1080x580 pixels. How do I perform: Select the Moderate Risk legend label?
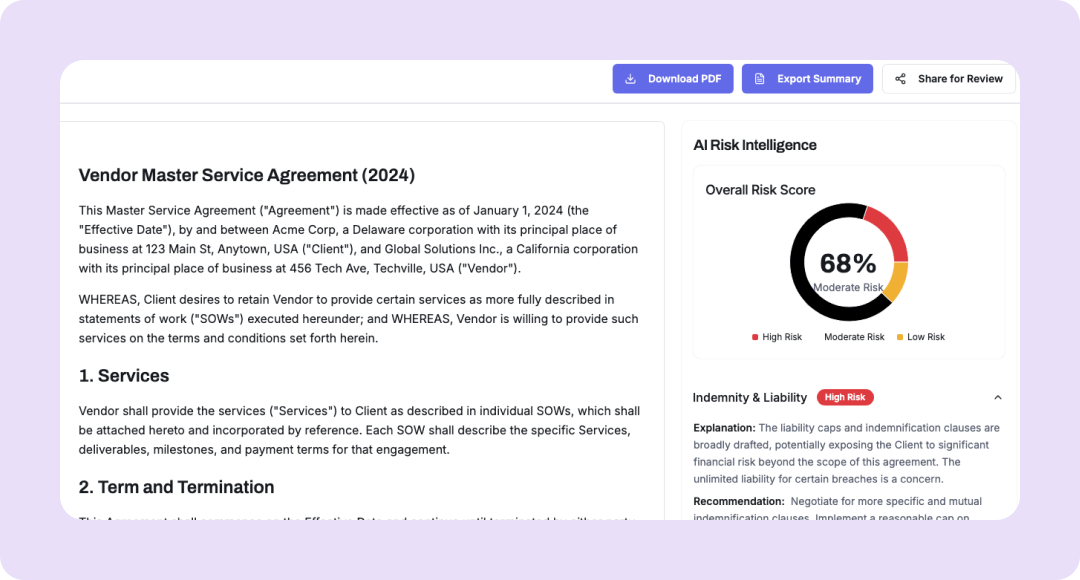click(854, 337)
